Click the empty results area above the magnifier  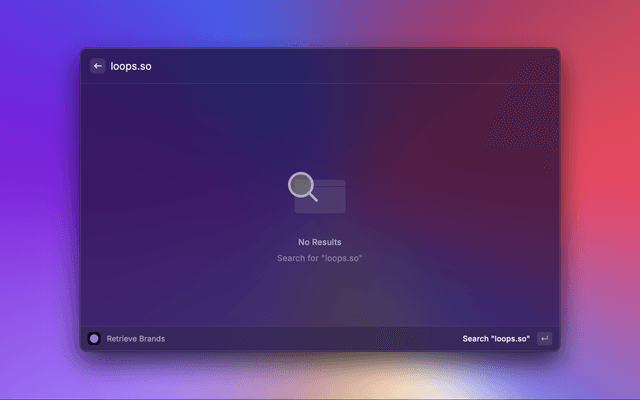click(x=319, y=125)
